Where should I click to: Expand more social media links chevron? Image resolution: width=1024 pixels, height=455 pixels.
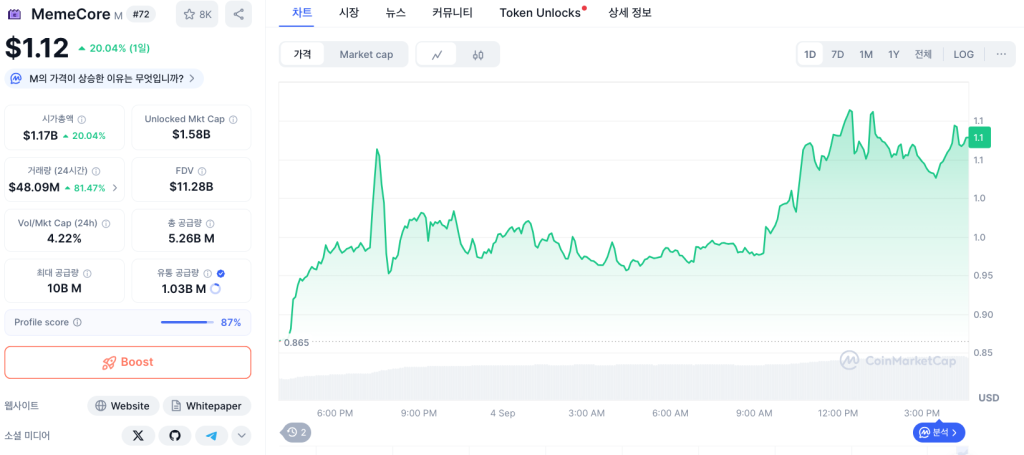pyautogui.click(x=241, y=435)
